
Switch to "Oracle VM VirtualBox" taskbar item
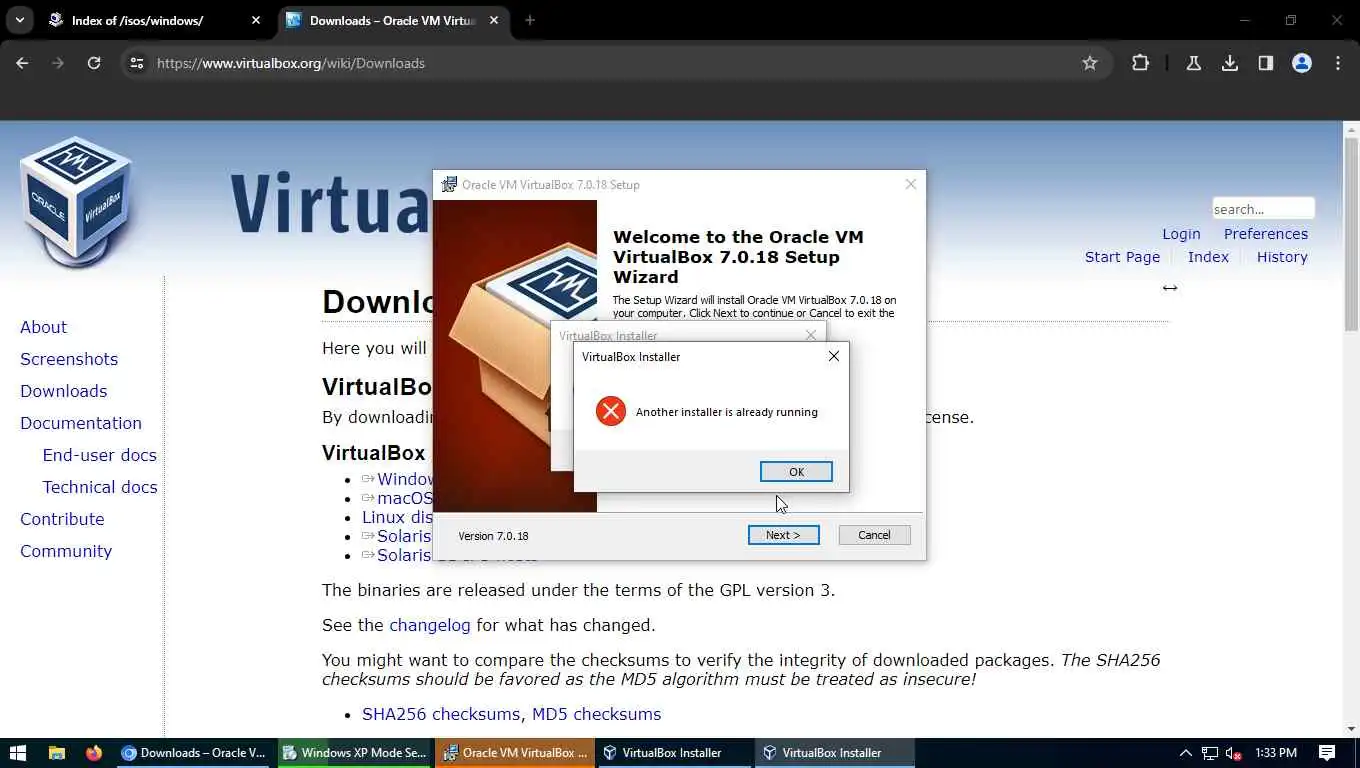(514, 753)
